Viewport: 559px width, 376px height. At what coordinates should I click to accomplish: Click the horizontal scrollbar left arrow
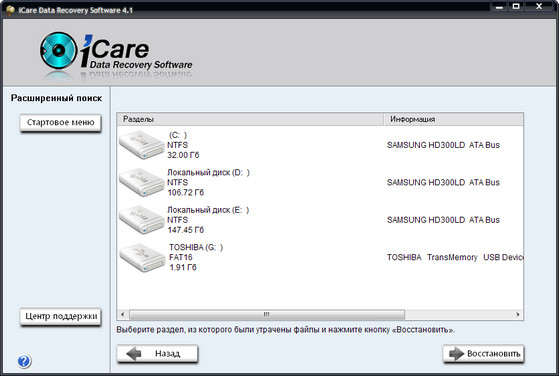coord(122,314)
